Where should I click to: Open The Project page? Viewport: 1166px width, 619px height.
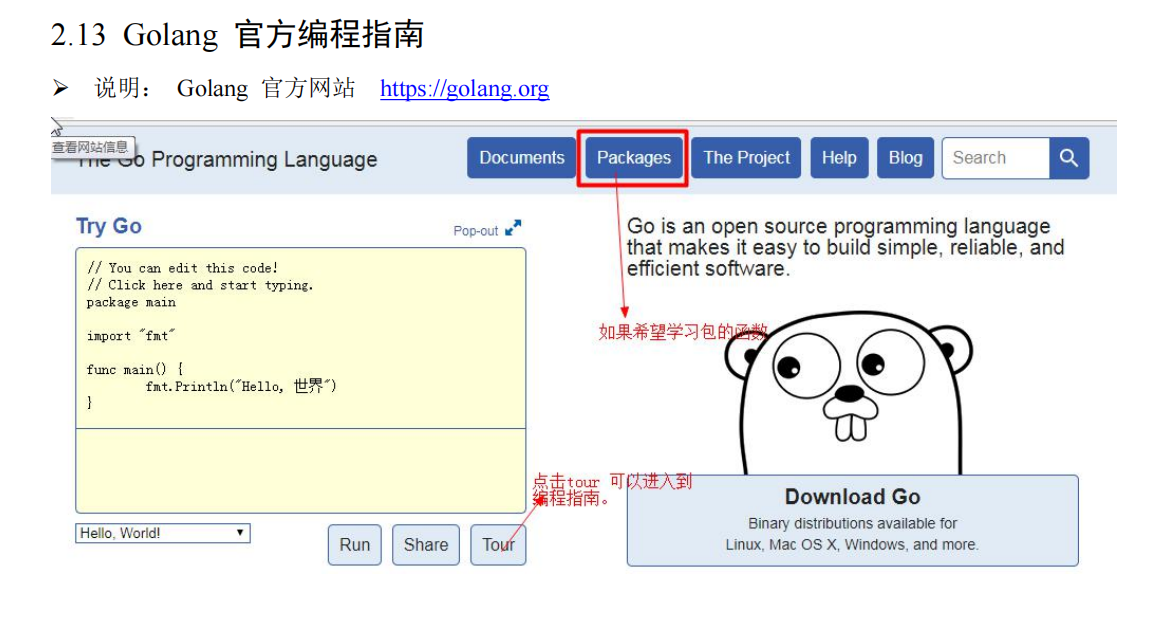coord(746,158)
